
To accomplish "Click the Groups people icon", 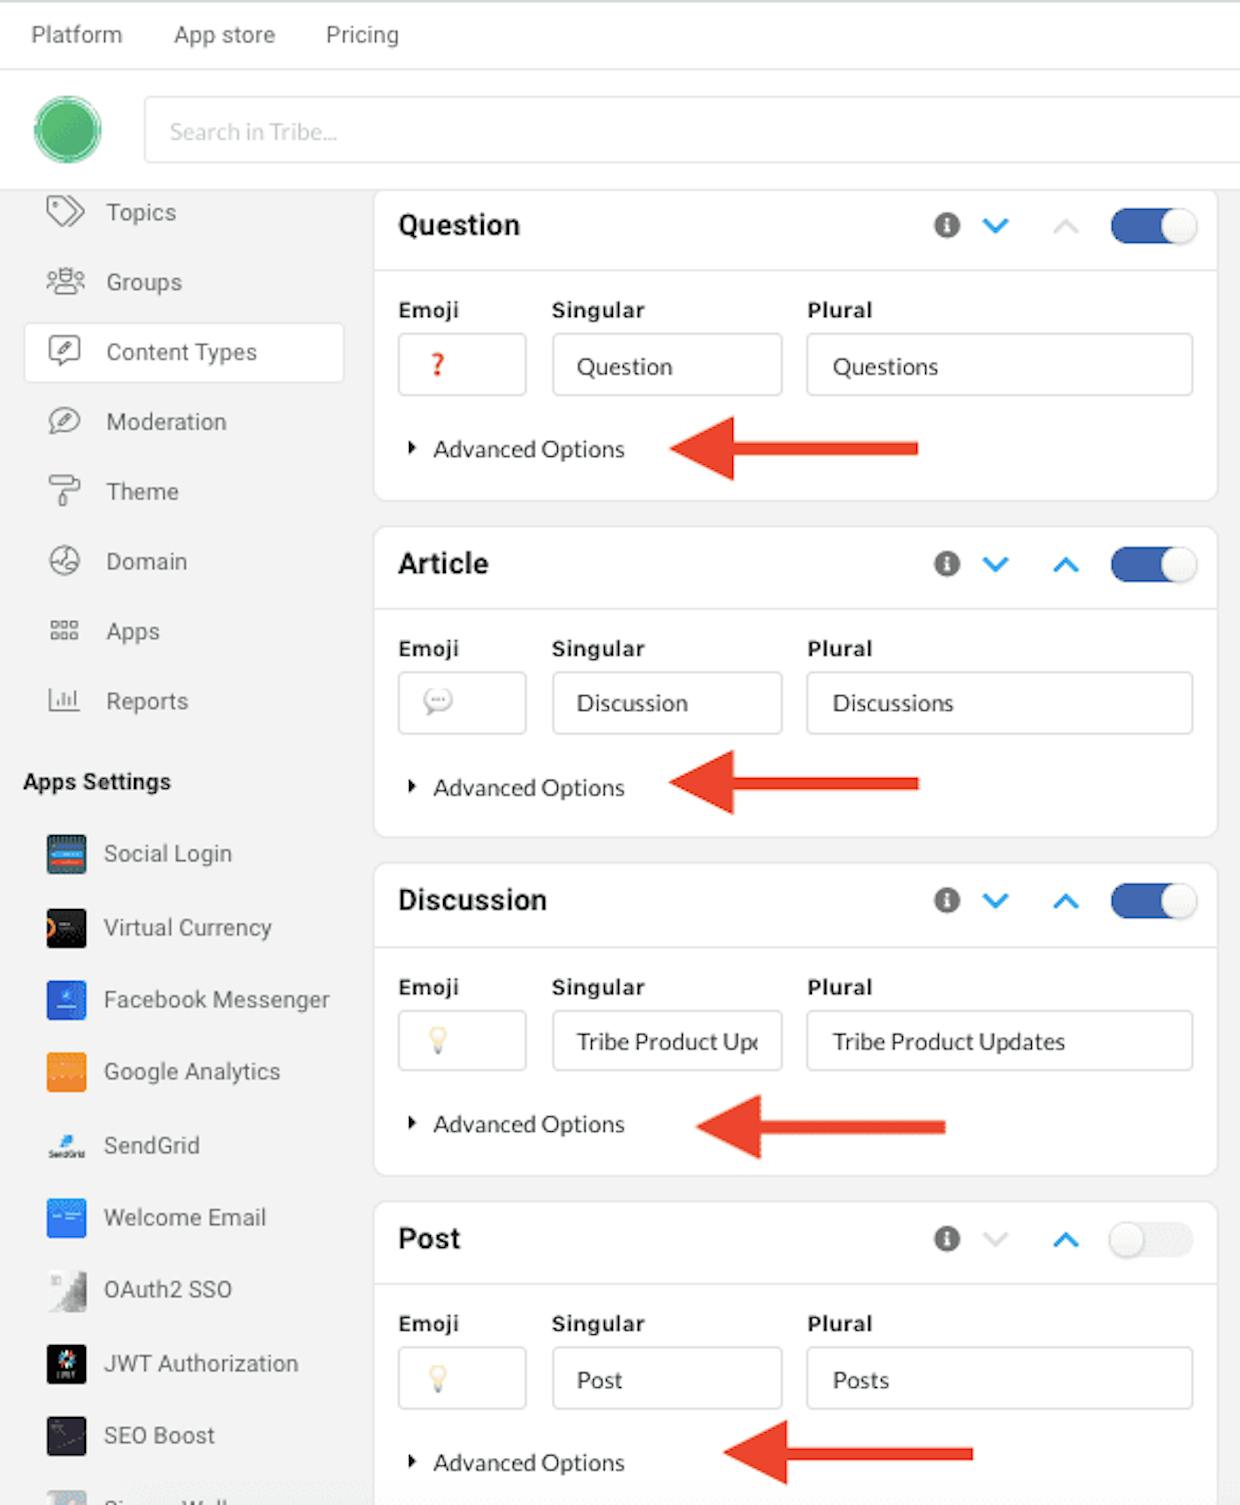I will click(x=65, y=281).
